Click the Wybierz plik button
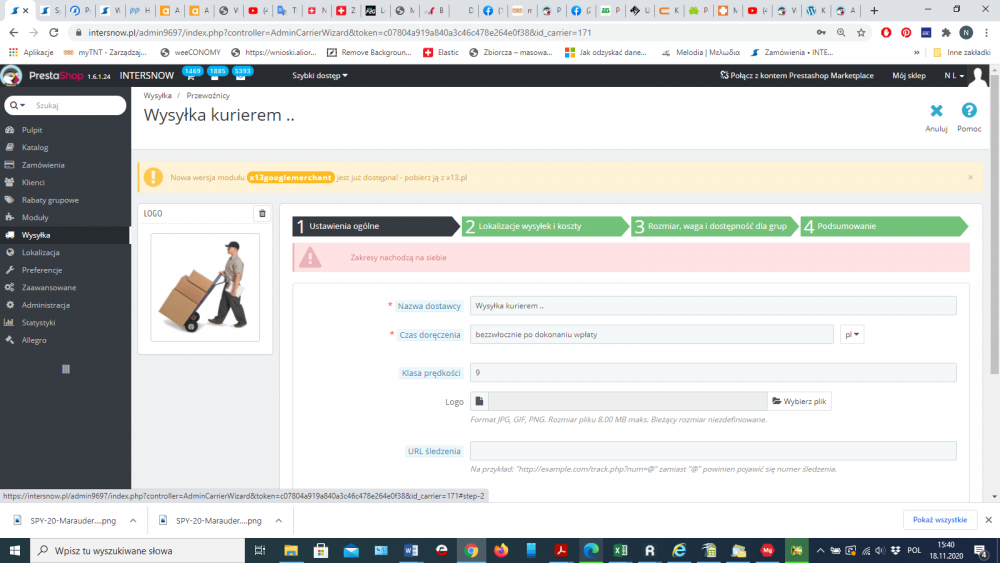The image size is (1000, 563). (799, 401)
